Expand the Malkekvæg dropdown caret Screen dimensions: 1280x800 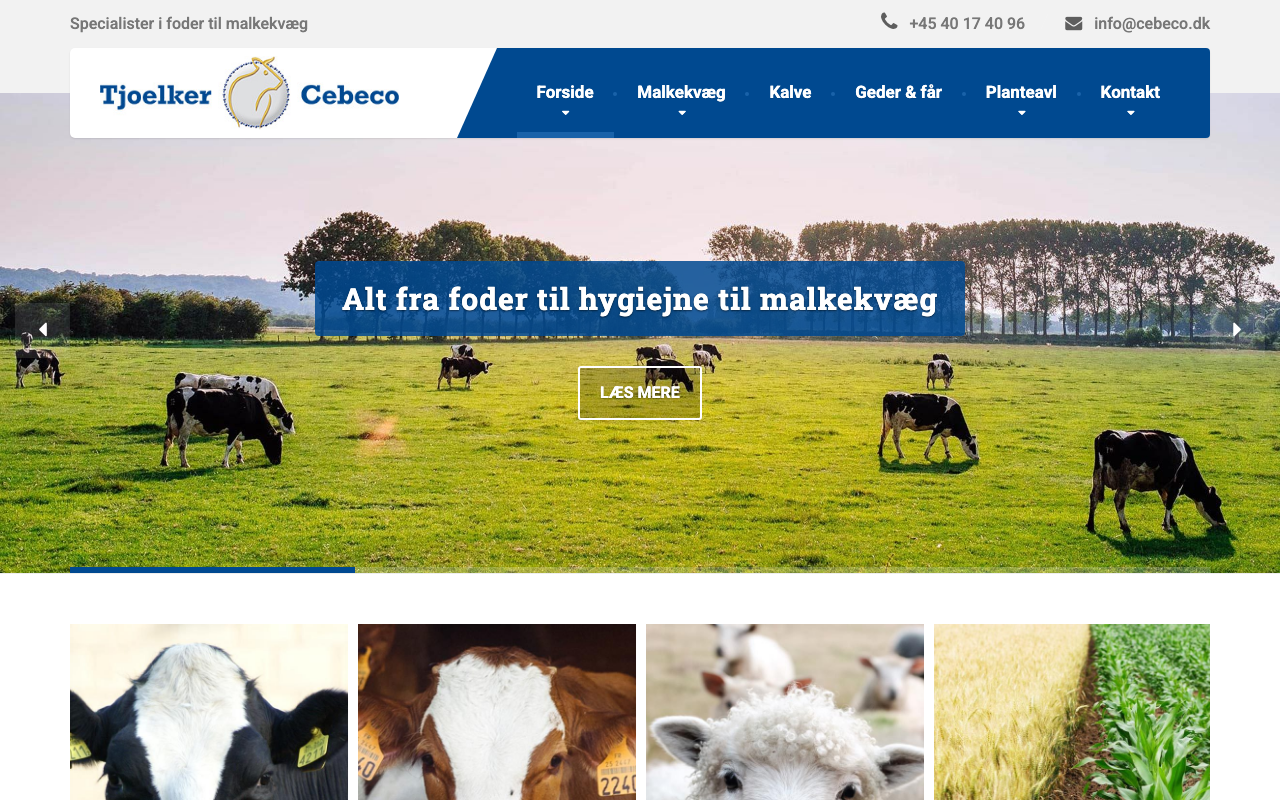pos(682,113)
